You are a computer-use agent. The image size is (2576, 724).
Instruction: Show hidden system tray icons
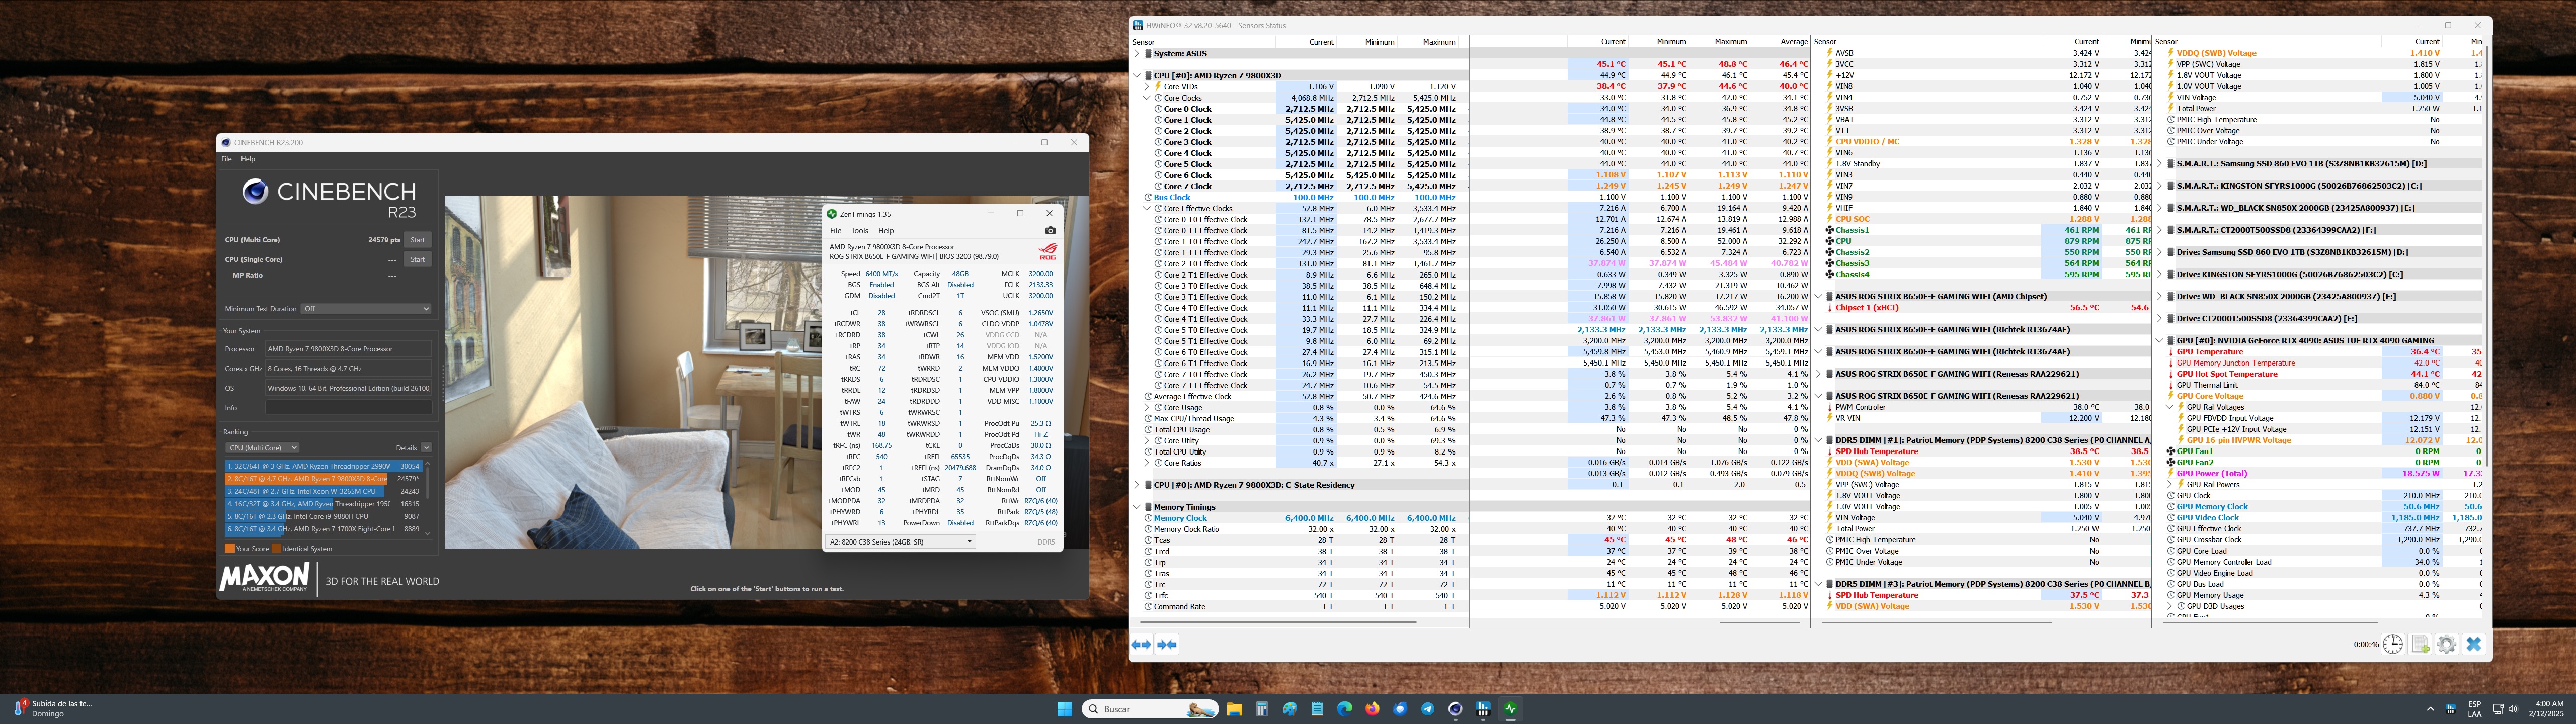coord(2430,709)
